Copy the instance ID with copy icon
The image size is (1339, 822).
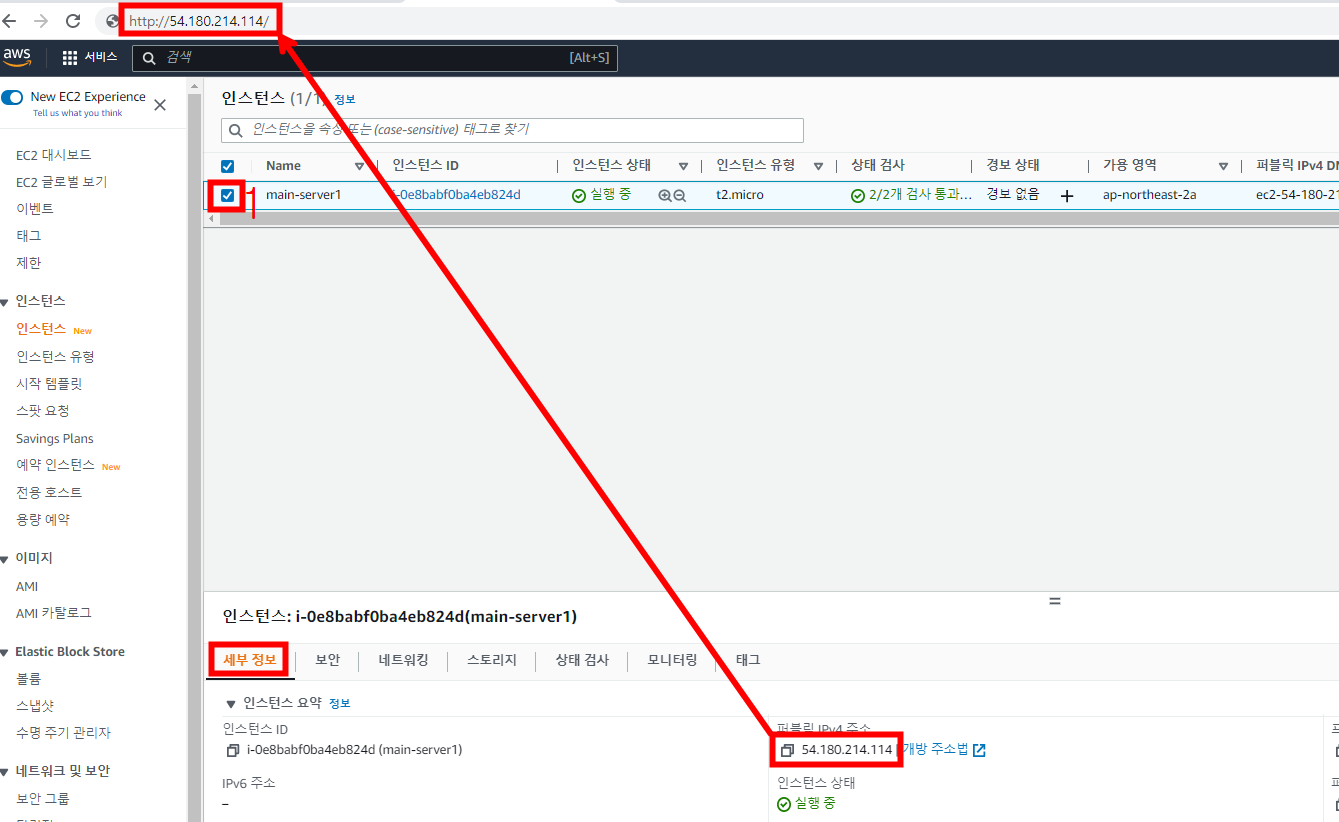click(x=232, y=750)
